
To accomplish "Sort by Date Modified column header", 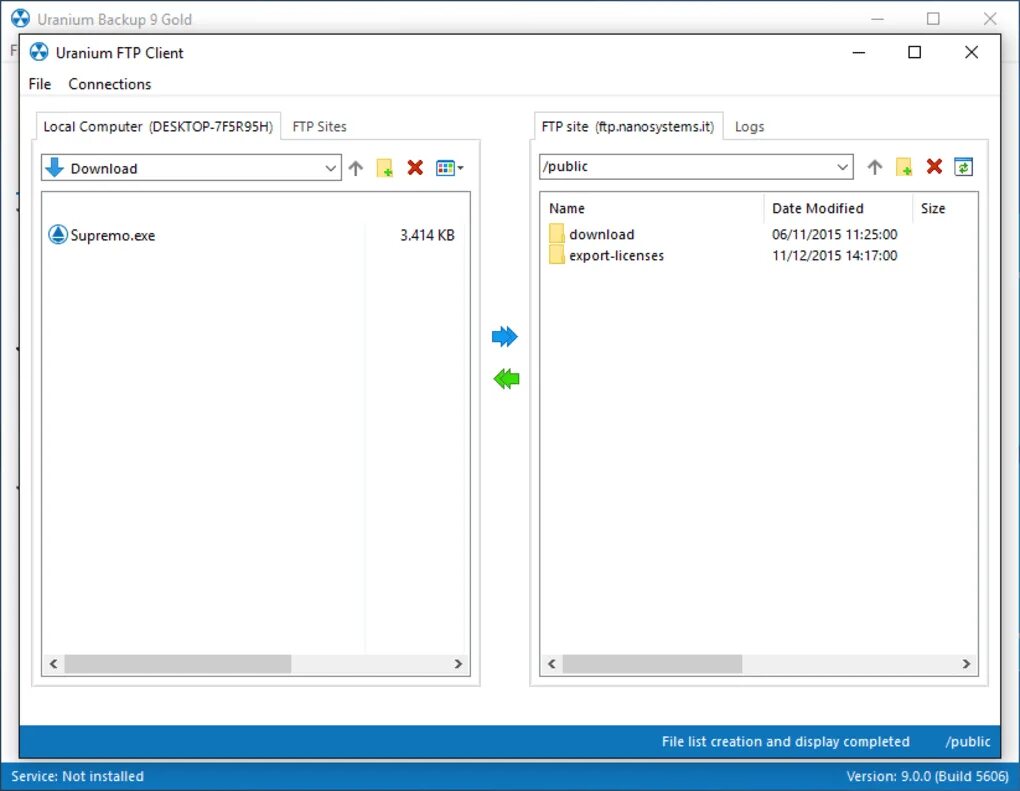I will click(838, 208).
